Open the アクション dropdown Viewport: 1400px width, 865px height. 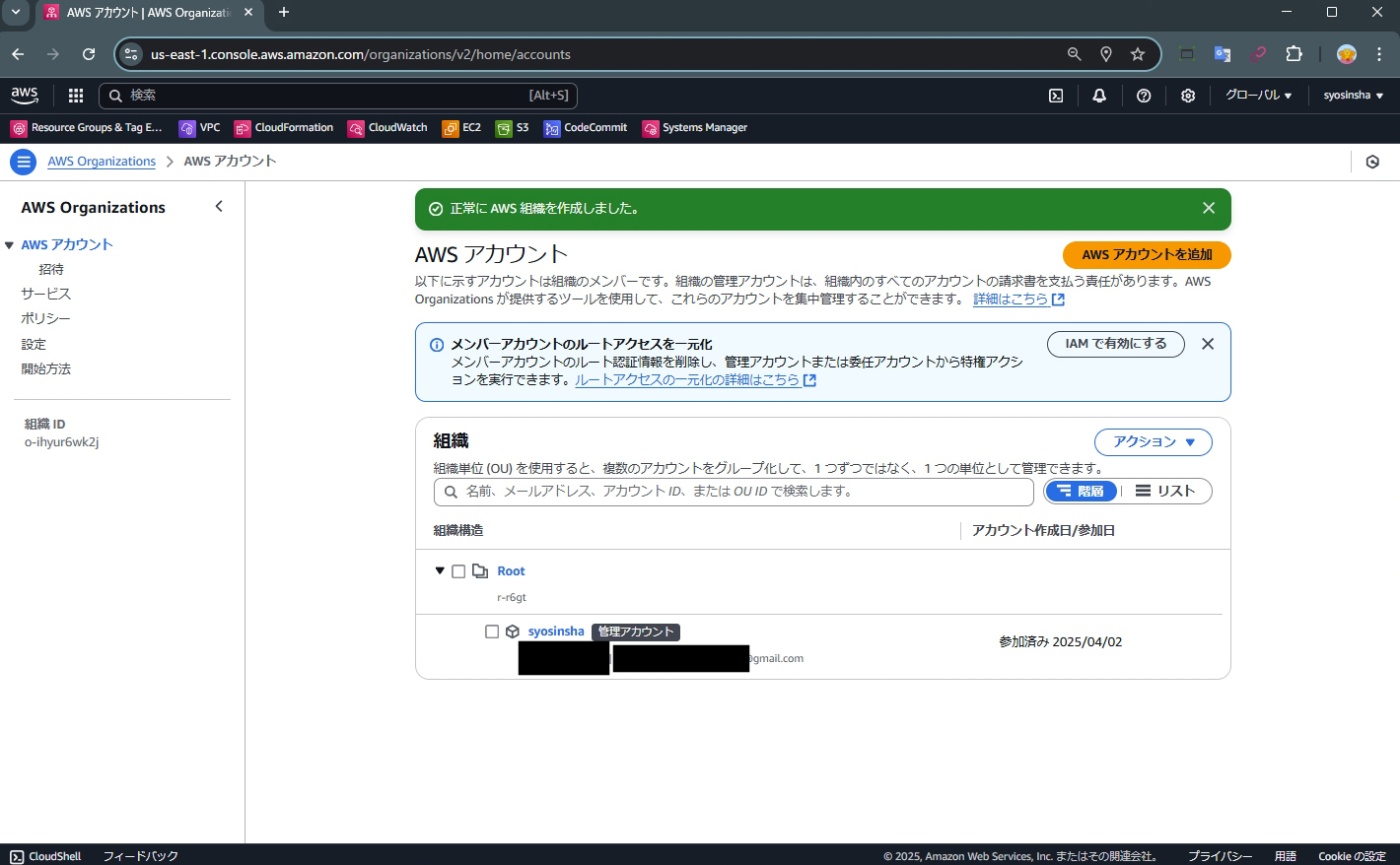click(1153, 442)
